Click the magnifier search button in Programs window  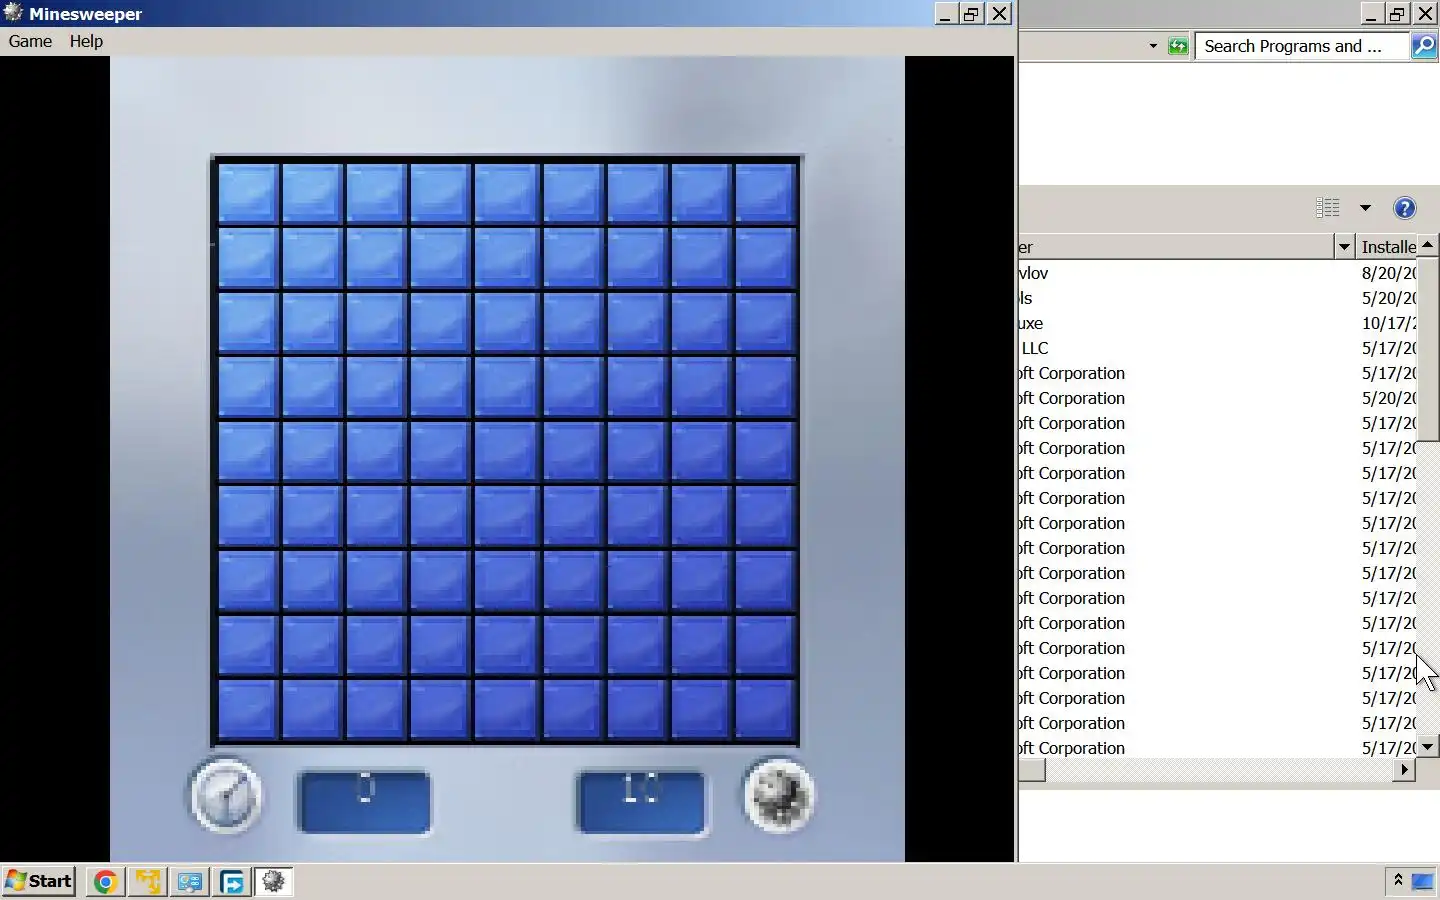[1424, 46]
